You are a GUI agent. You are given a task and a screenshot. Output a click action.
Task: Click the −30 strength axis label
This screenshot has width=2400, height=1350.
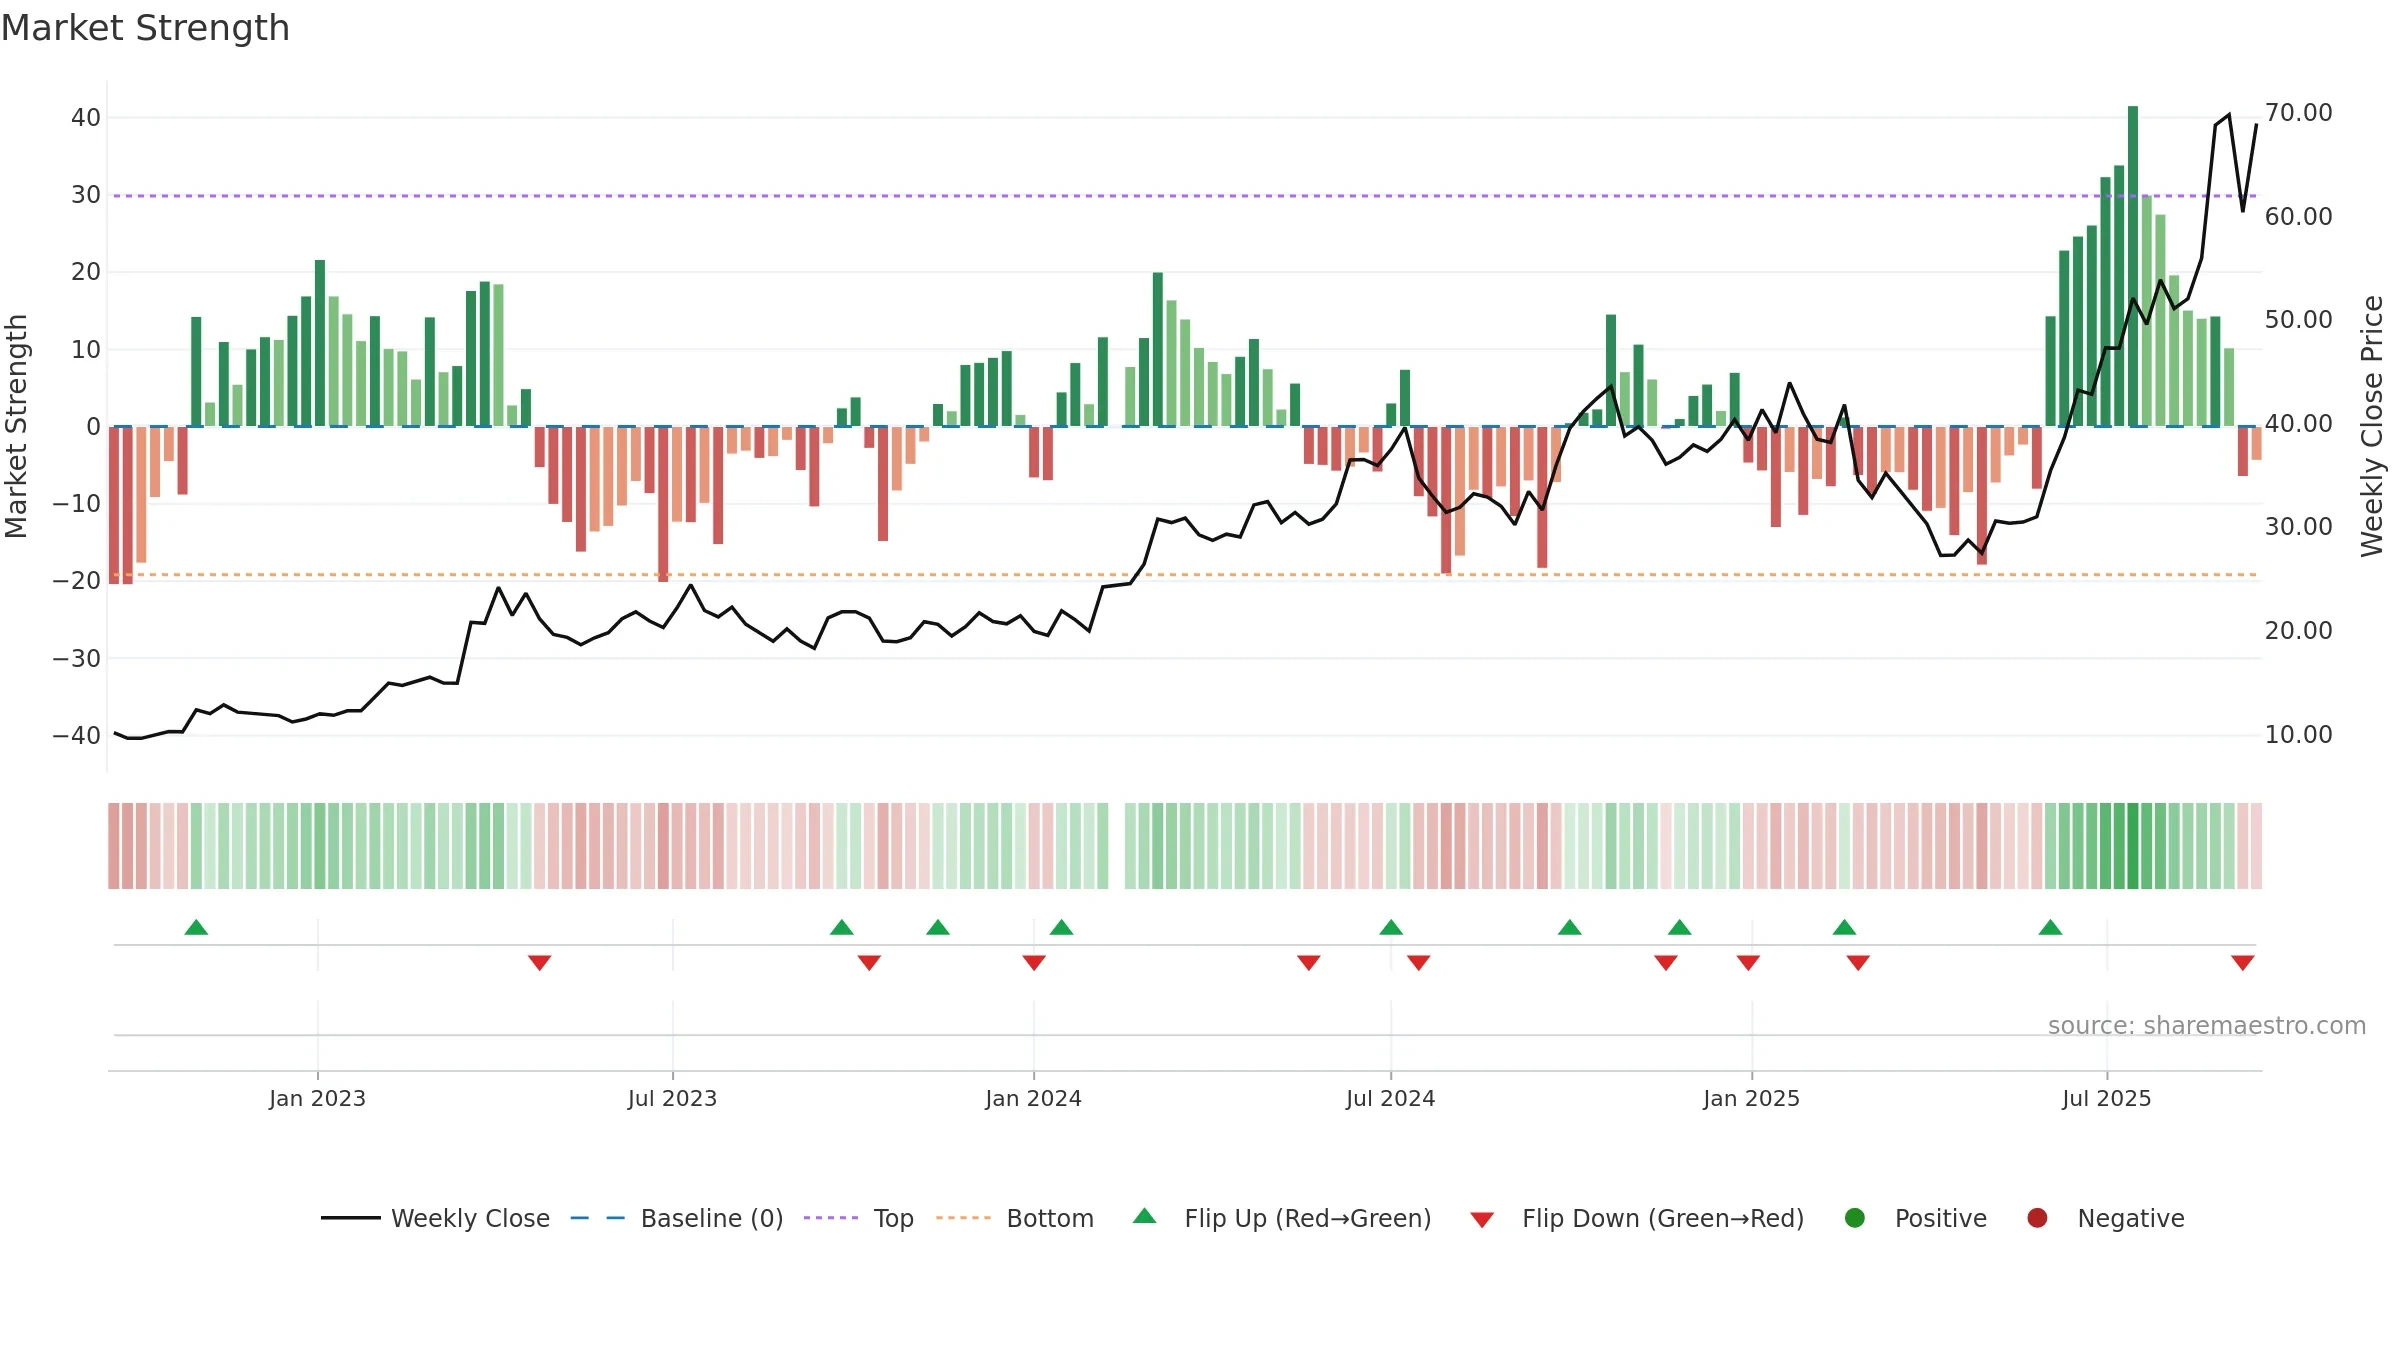[x=77, y=659]
